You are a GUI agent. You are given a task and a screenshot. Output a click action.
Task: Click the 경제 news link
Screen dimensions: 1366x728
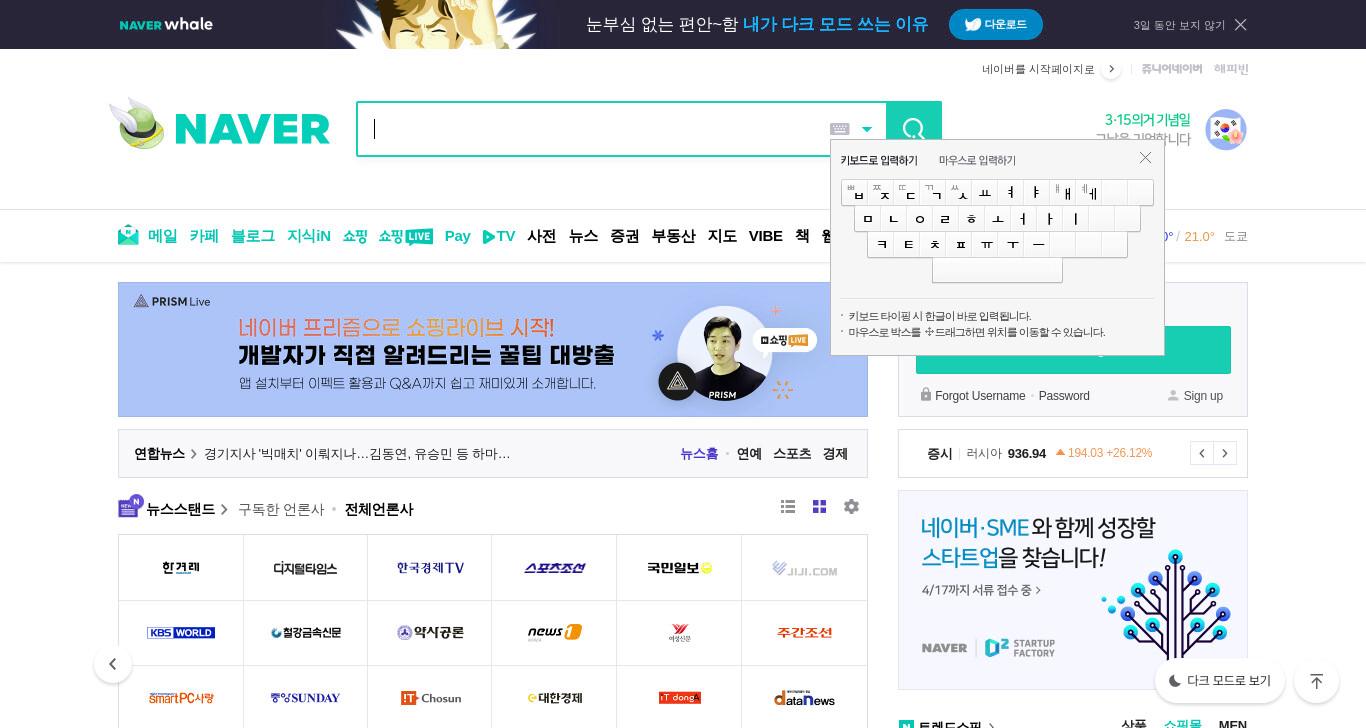(x=835, y=454)
